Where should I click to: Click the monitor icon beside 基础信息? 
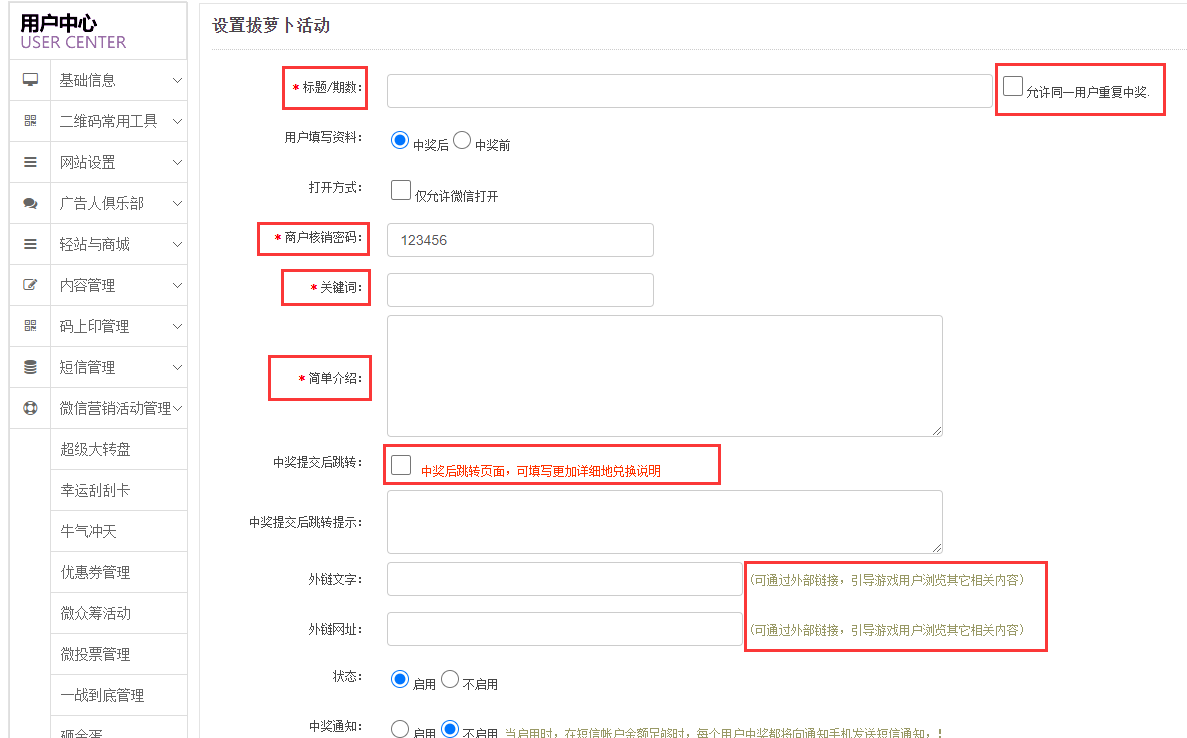coord(30,80)
